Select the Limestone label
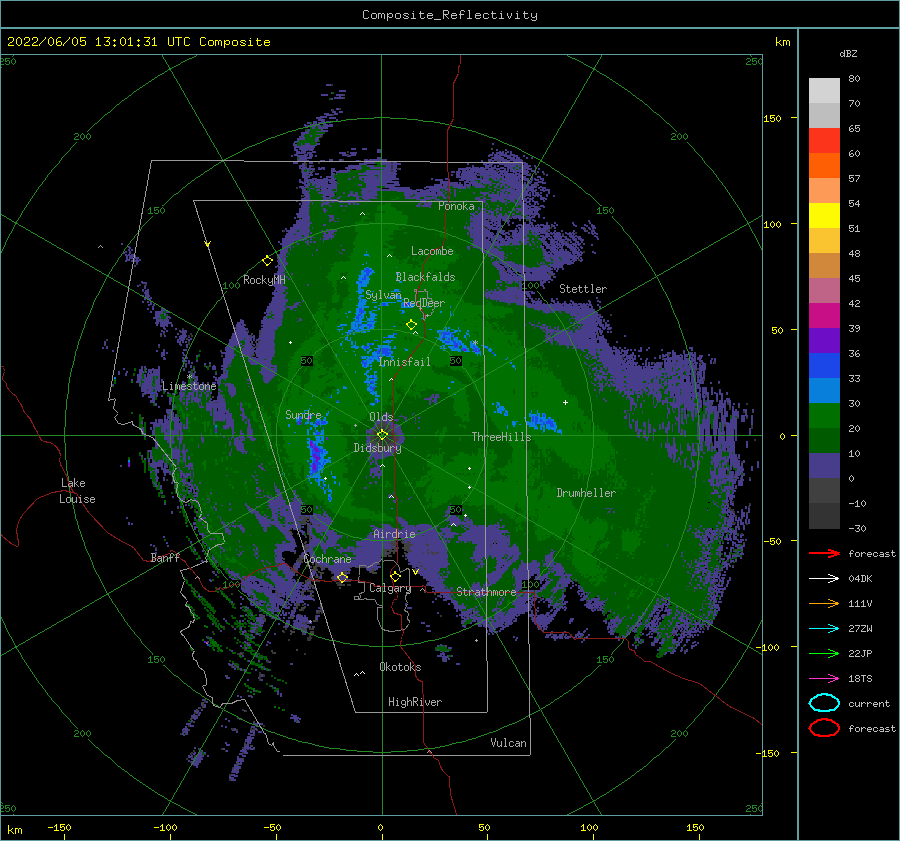 (x=189, y=386)
